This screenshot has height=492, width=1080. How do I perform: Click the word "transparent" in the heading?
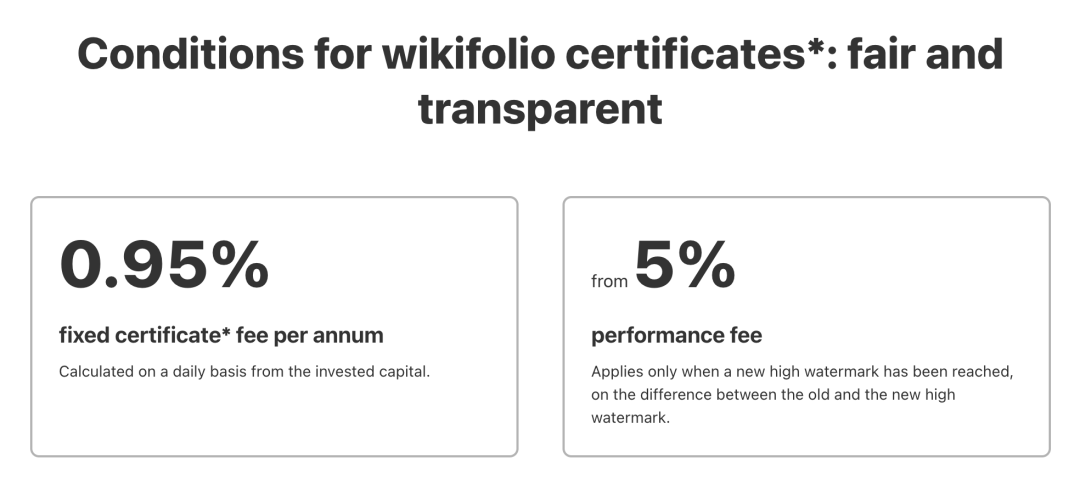click(540, 108)
